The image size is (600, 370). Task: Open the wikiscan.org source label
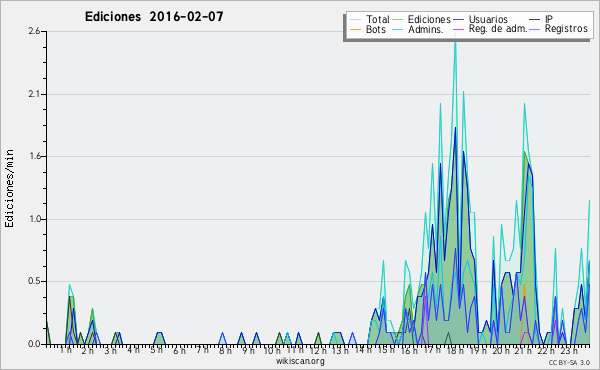[x=300, y=361]
